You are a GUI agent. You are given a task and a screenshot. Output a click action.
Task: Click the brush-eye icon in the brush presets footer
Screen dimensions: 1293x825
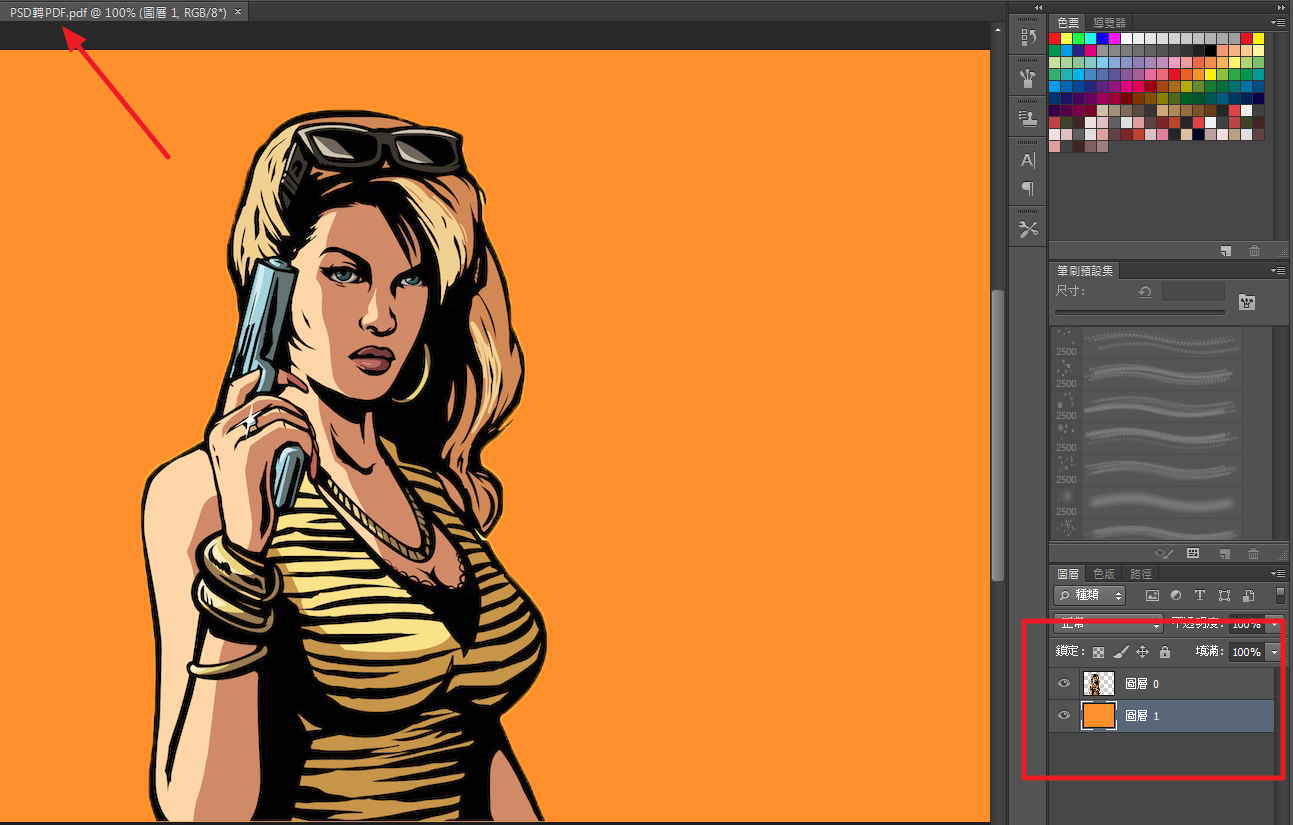pyautogui.click(x=1163, y=553)
